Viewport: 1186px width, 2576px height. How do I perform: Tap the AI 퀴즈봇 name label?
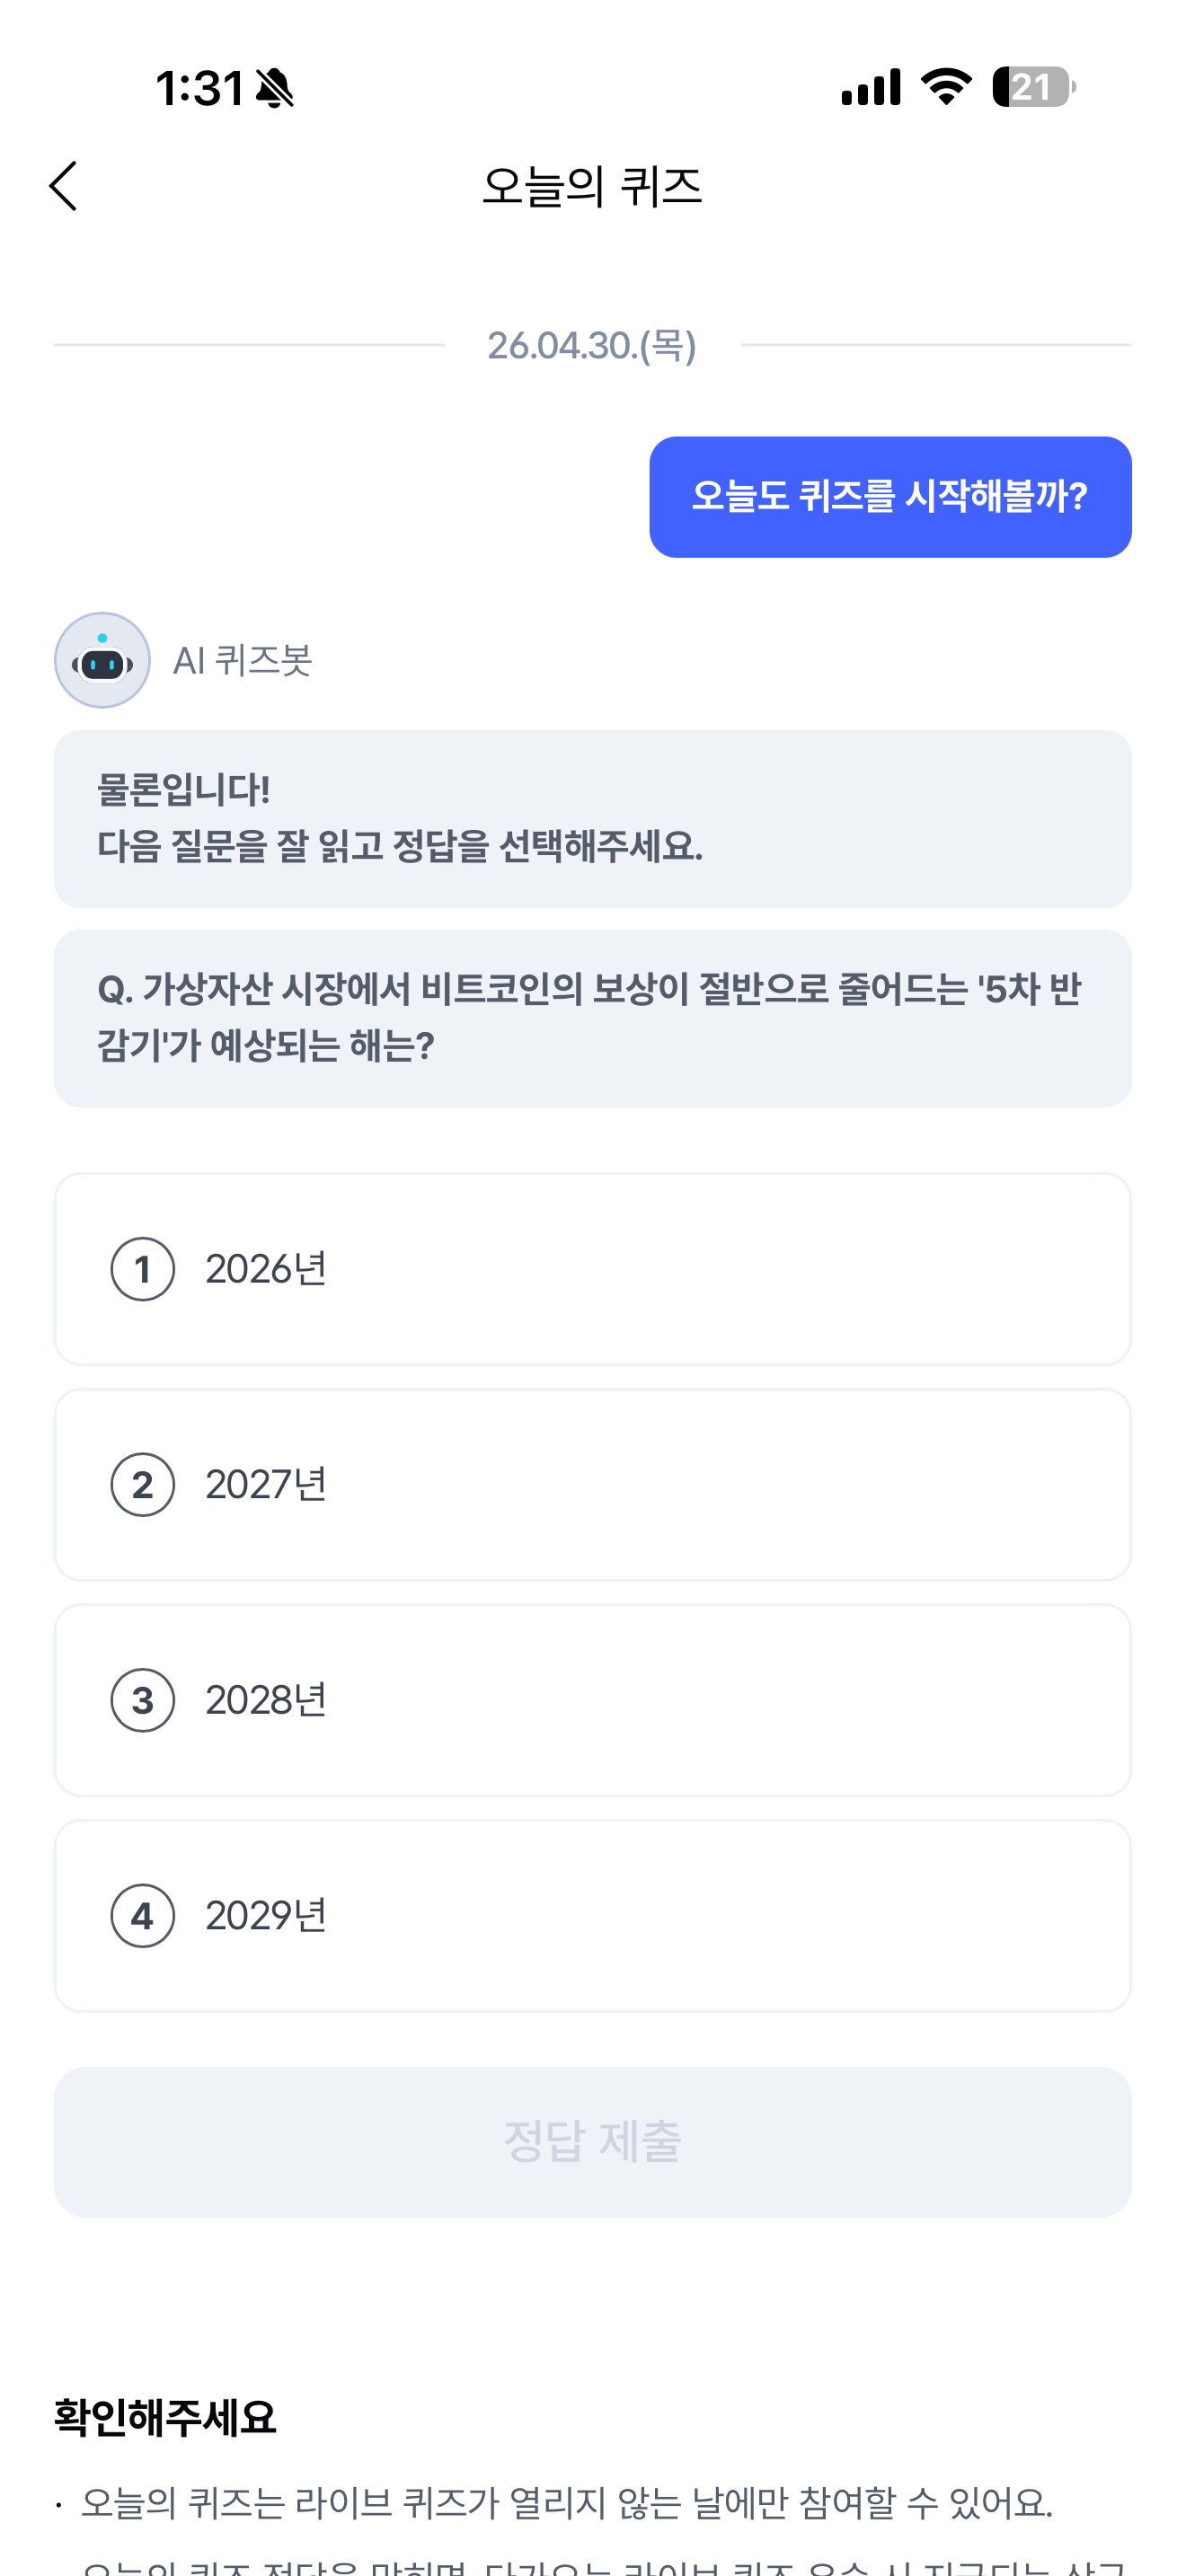point(242,660)
